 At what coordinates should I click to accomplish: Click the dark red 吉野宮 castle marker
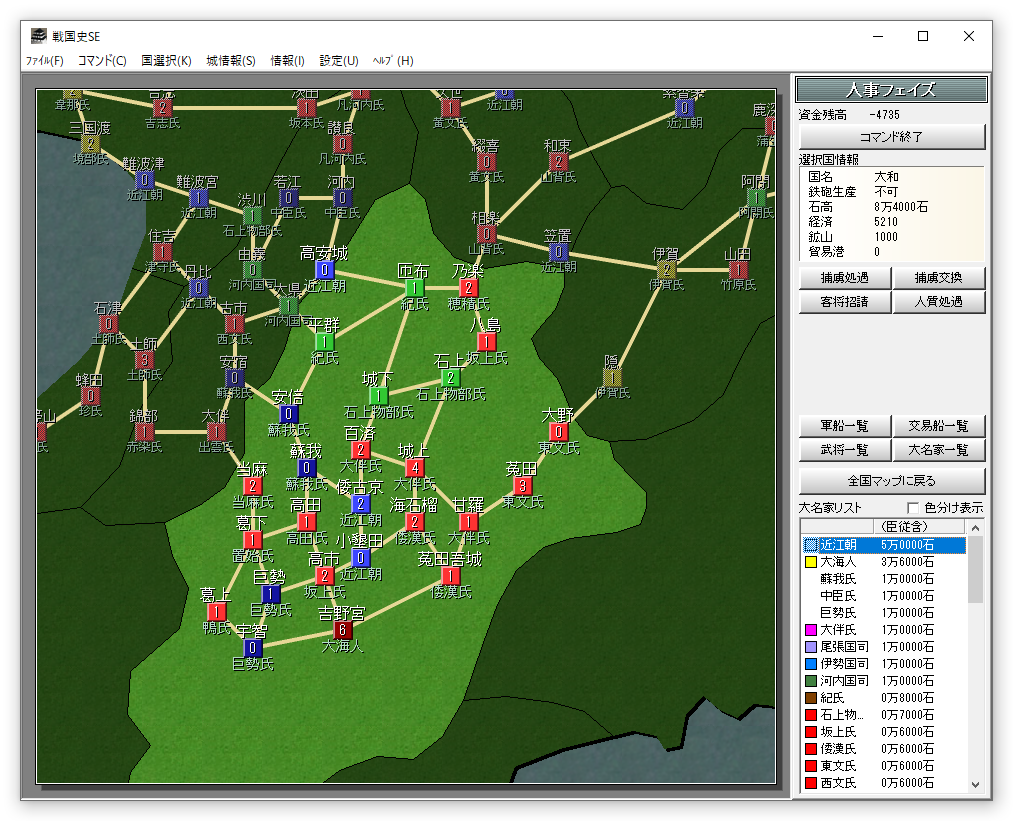point(343,630)
